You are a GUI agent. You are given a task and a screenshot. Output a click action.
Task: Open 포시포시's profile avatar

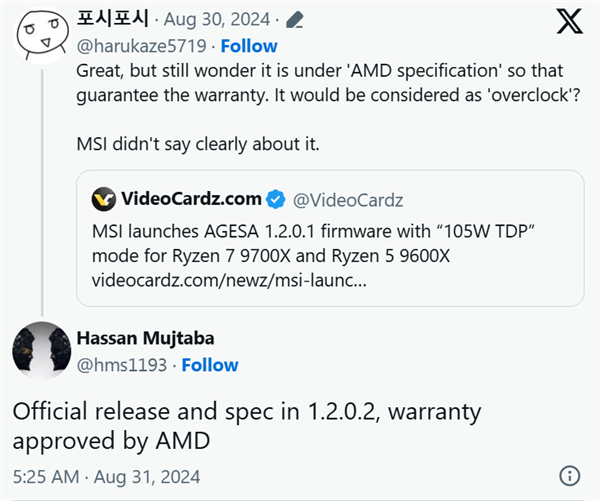38,34
